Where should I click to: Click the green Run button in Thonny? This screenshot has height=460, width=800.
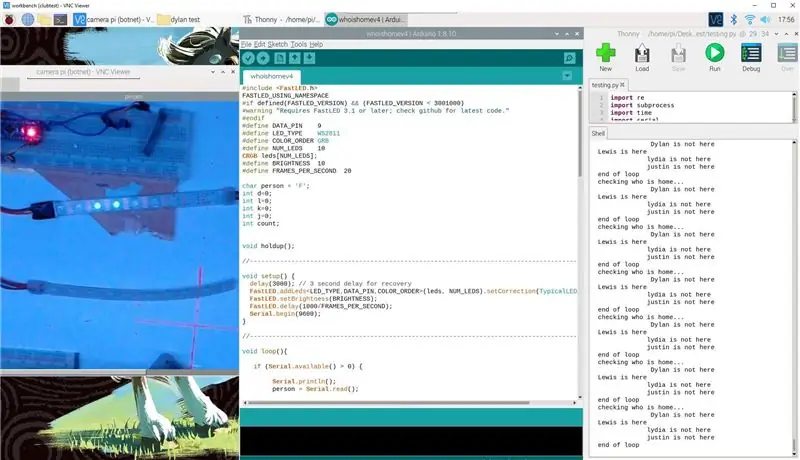[714, 57]
